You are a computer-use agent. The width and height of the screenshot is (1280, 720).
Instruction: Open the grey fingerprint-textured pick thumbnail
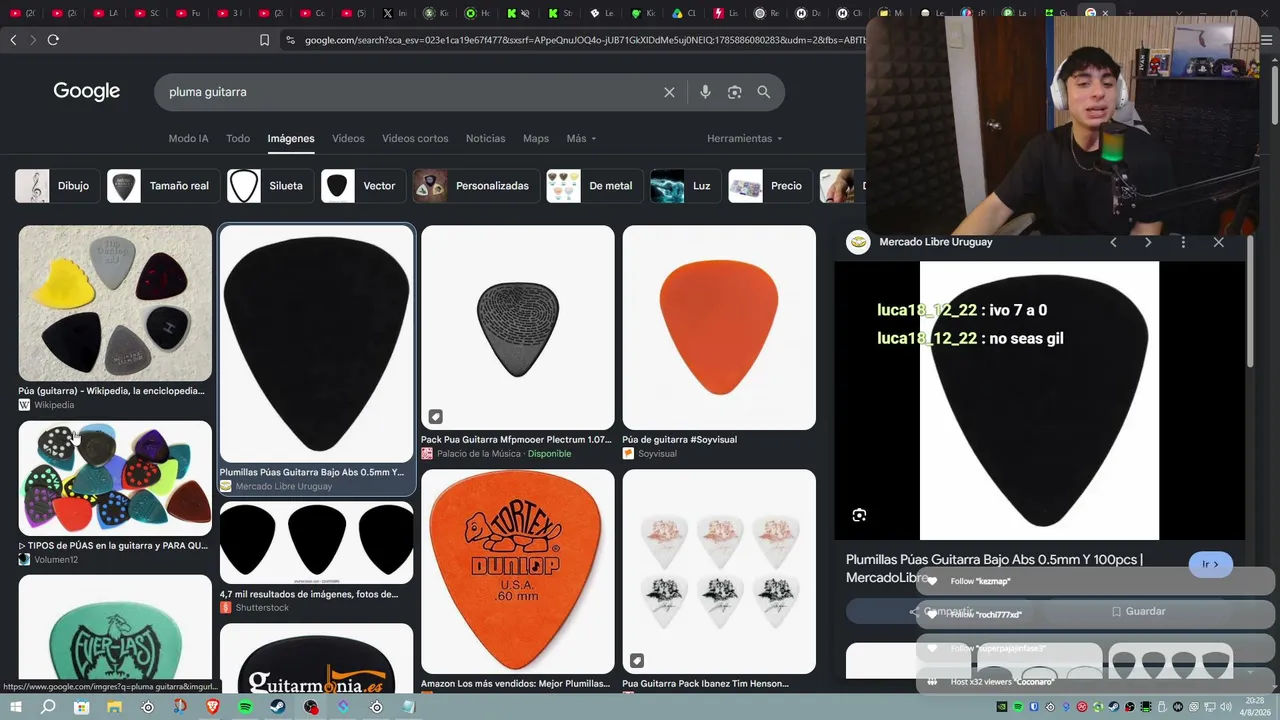[x=518, y=327]
